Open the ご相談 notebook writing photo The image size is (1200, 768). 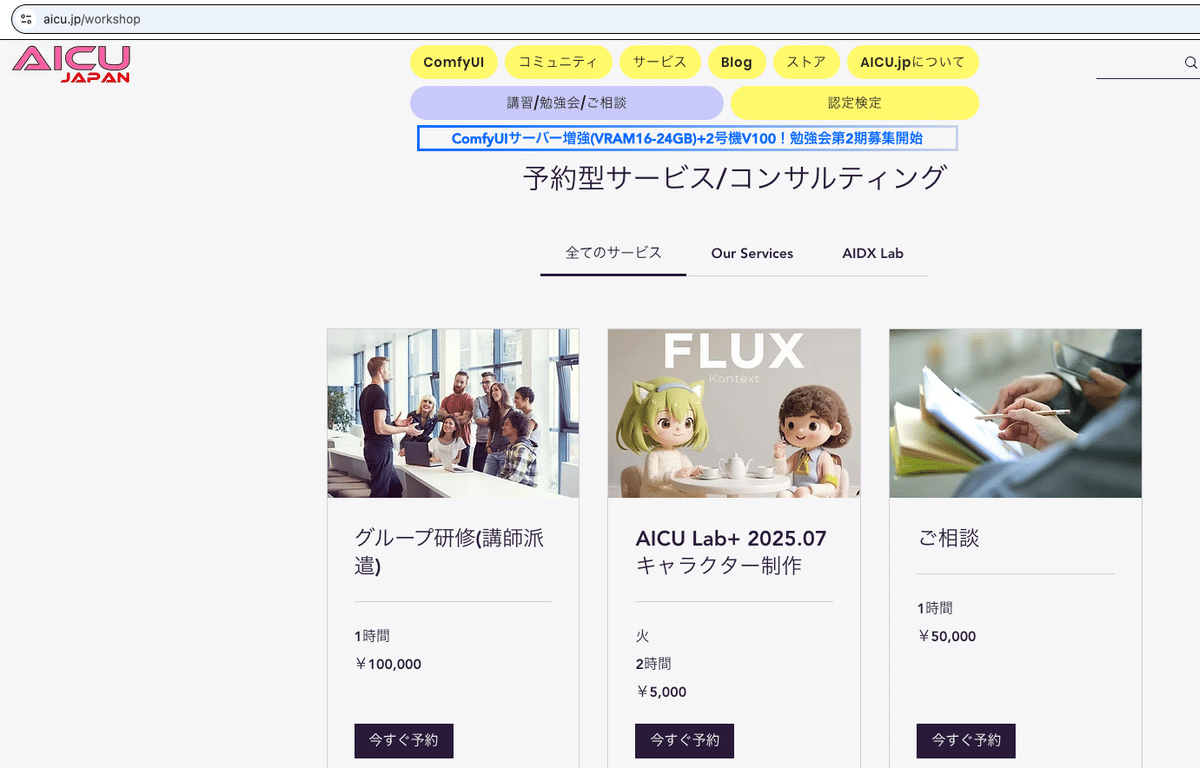pyautogui.click(x=1015, y=413)
